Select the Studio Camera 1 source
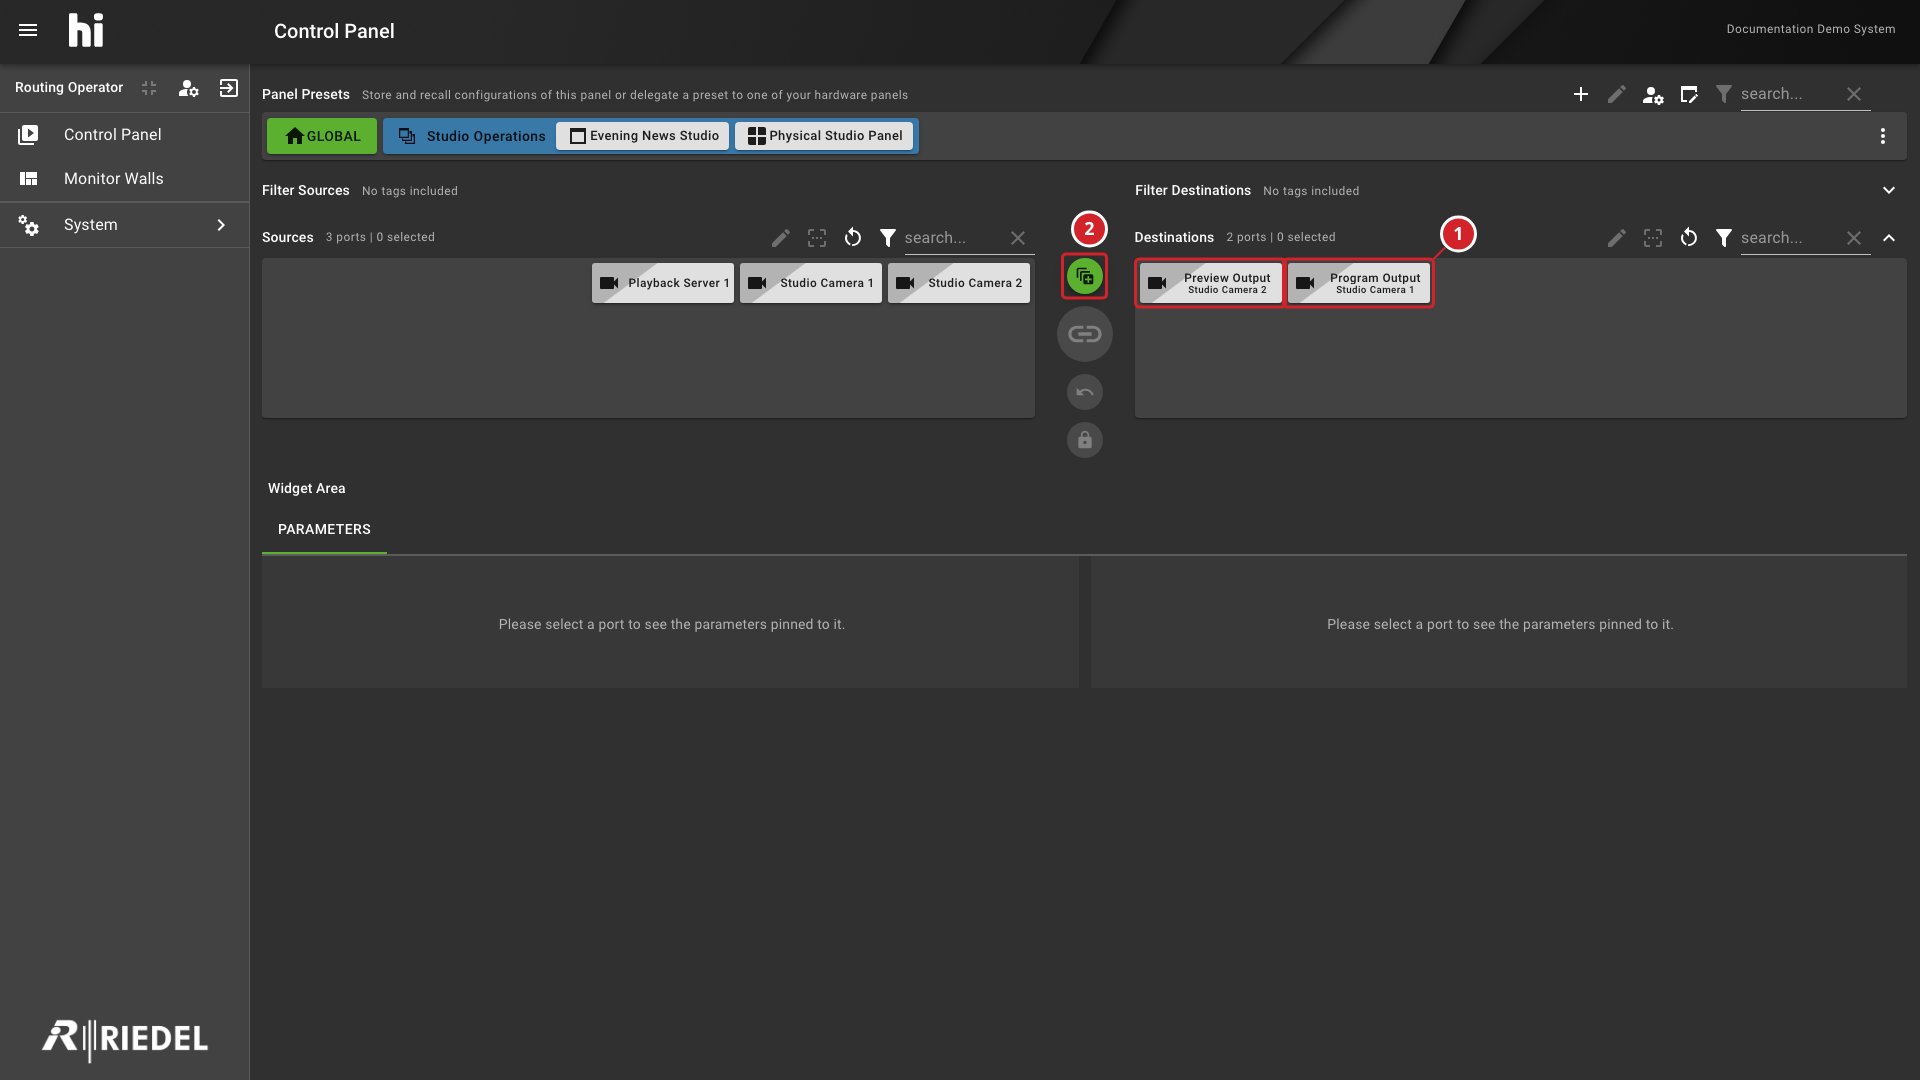 [x=811, y=283]
